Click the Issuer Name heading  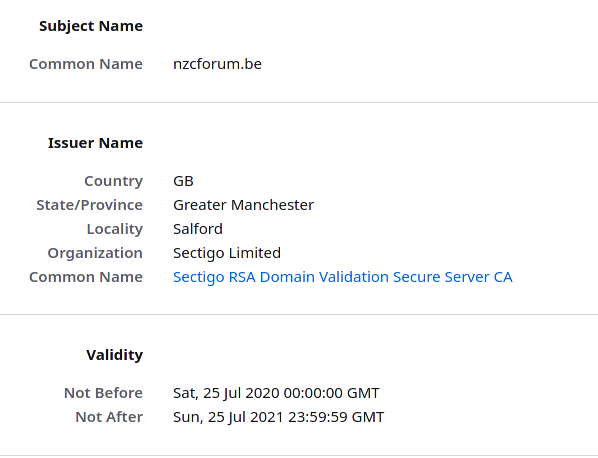[95, 143]
